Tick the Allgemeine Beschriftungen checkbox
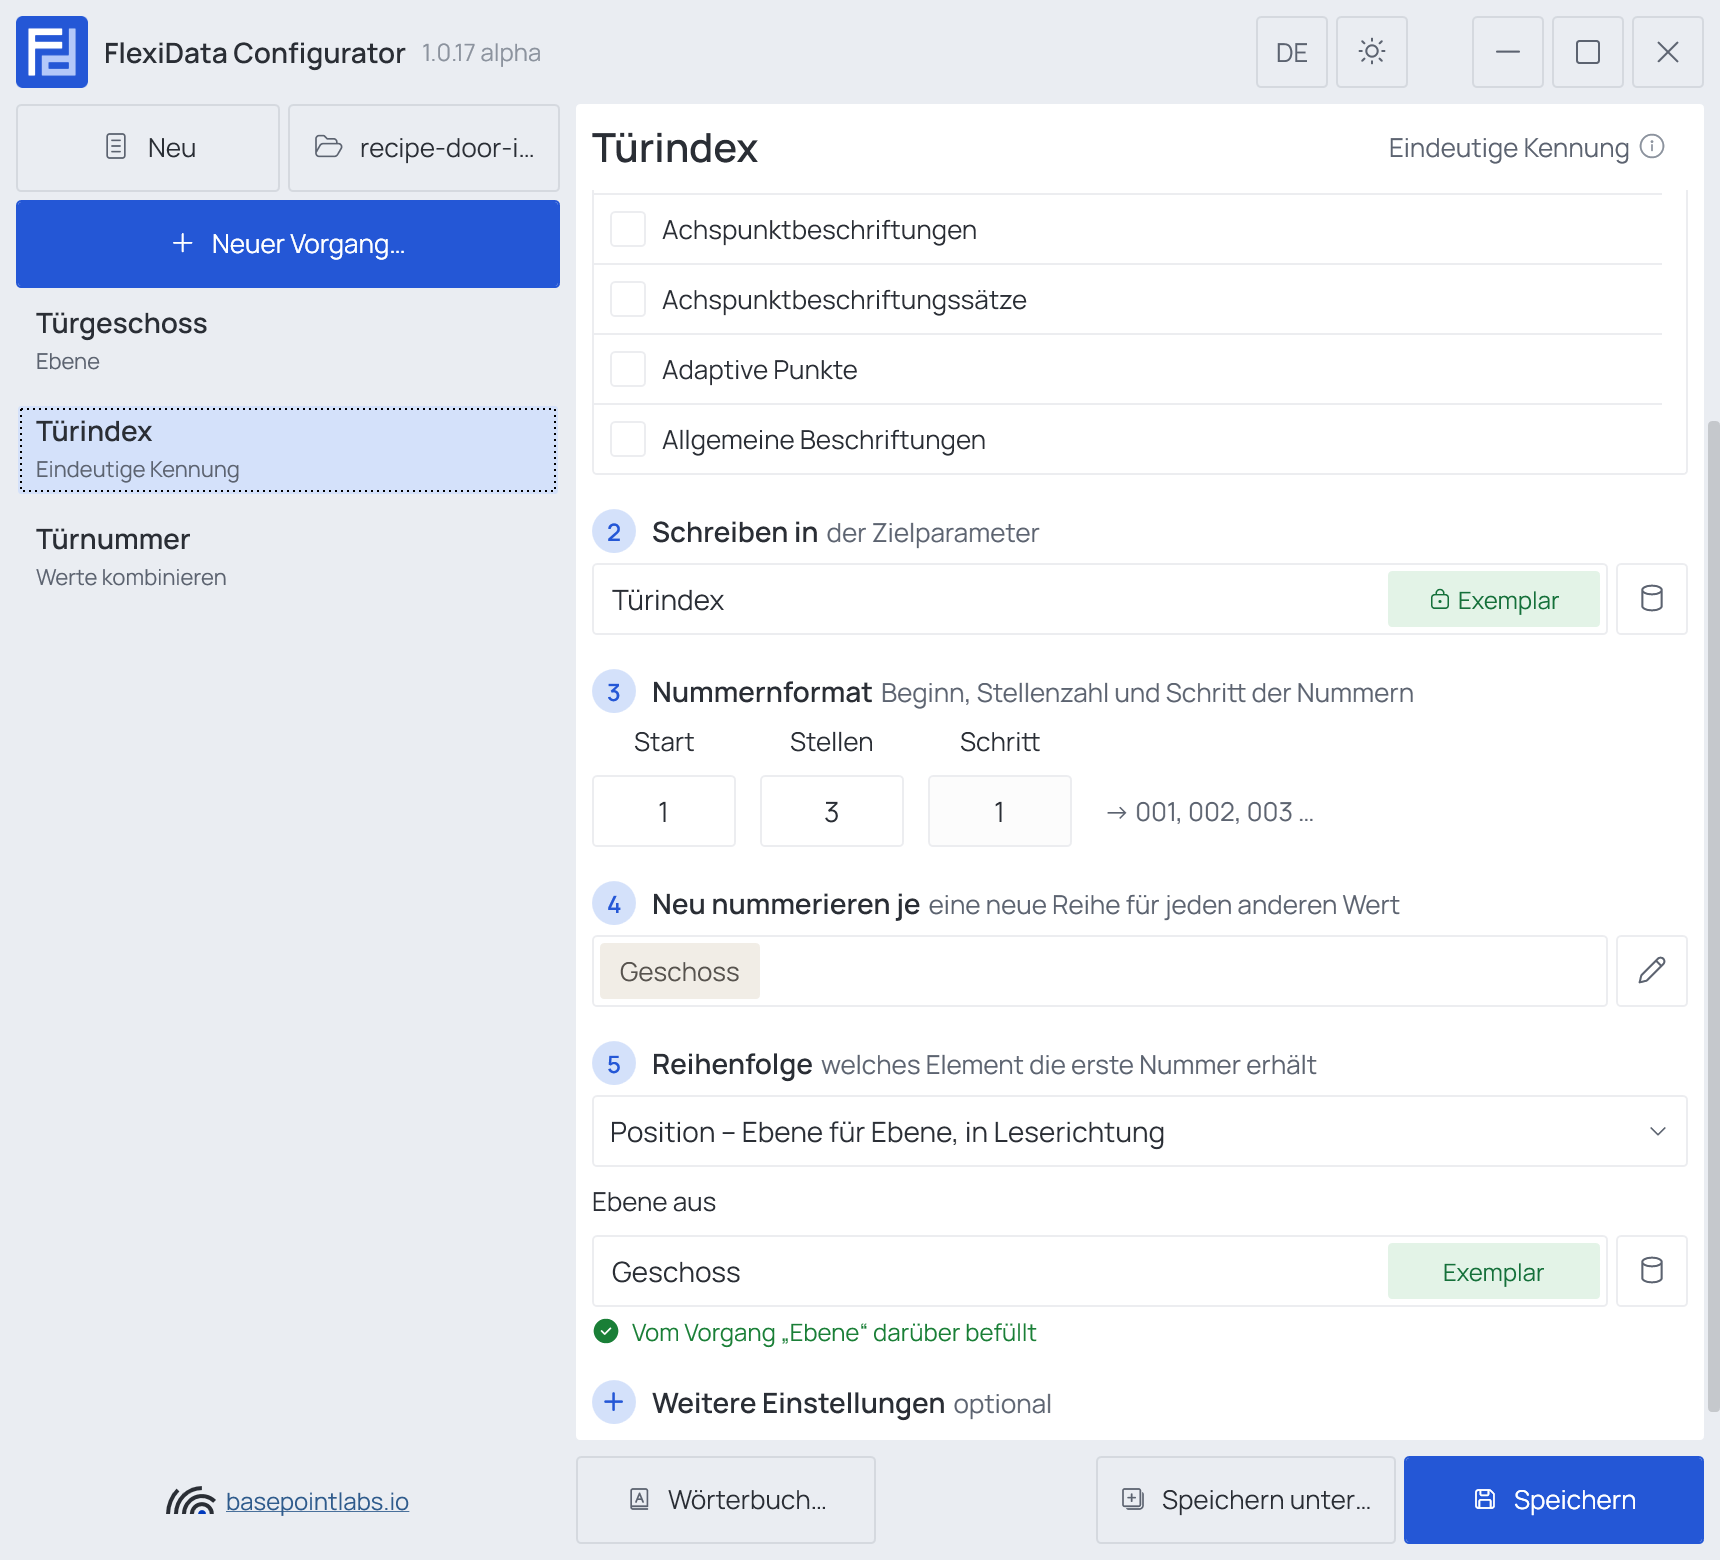1720x1560 pixels. tap(628, 439)
